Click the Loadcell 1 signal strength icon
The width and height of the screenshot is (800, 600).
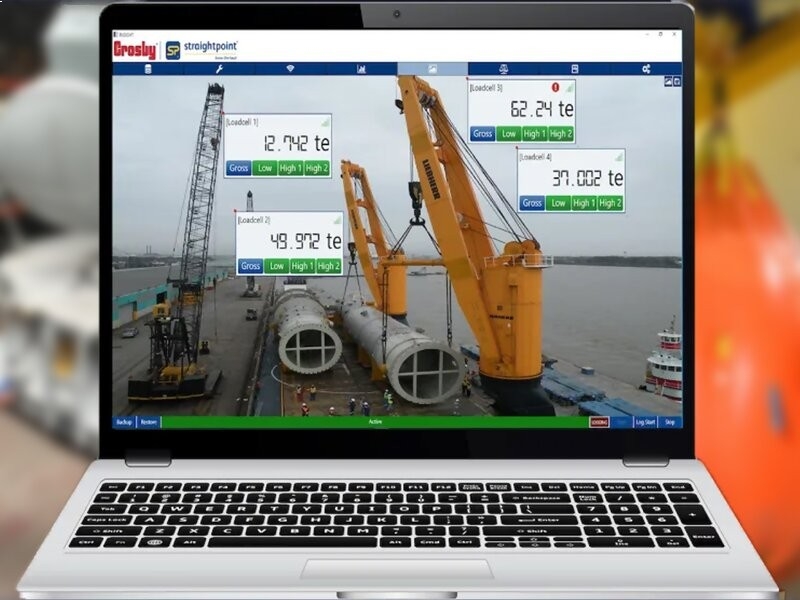[x=324, y=121]
